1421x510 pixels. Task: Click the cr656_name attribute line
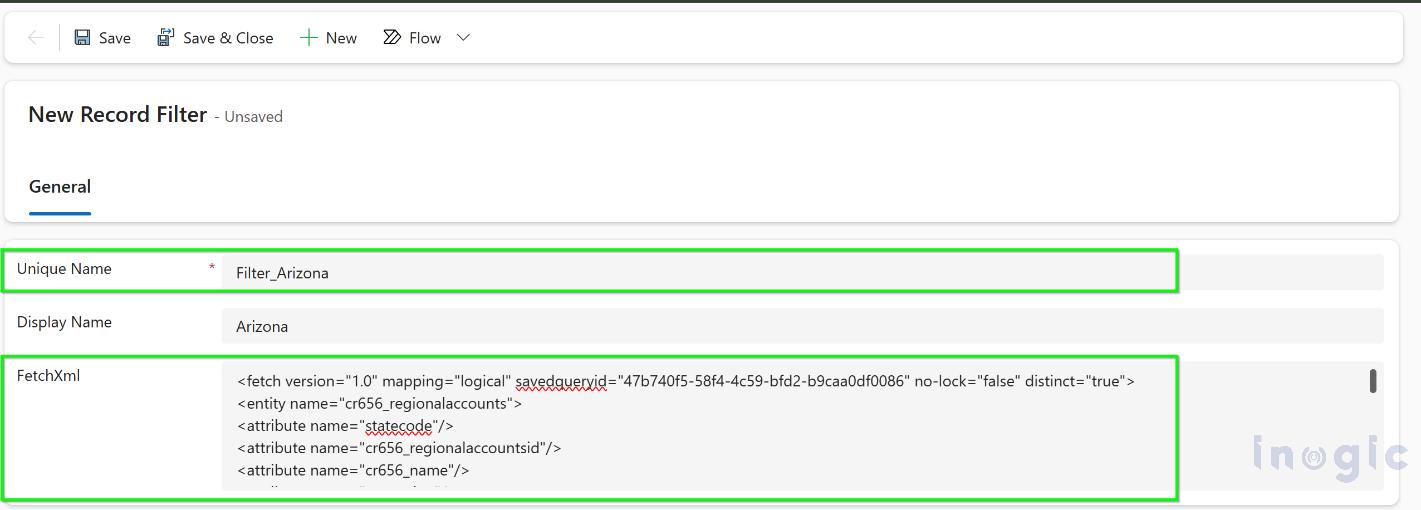pyautogui.click(x=354, y=470)
